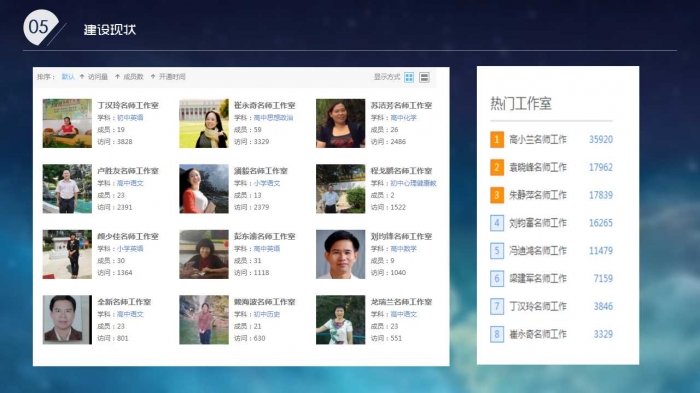The image size is (700, 393).
Task: Filter by subject 小学英语
Action: coord(130,249)
